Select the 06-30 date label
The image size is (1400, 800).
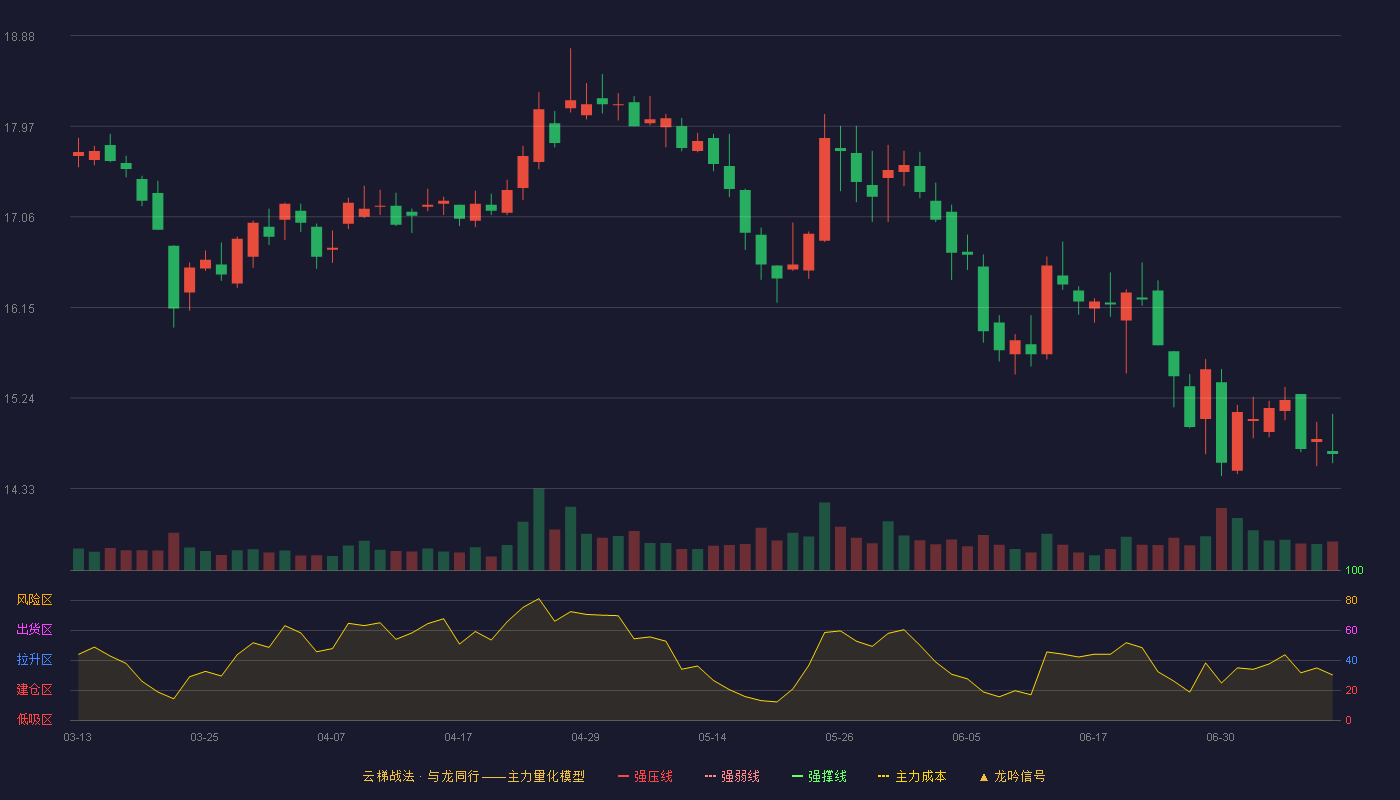pyautogui.click(x=1220, y=737)
